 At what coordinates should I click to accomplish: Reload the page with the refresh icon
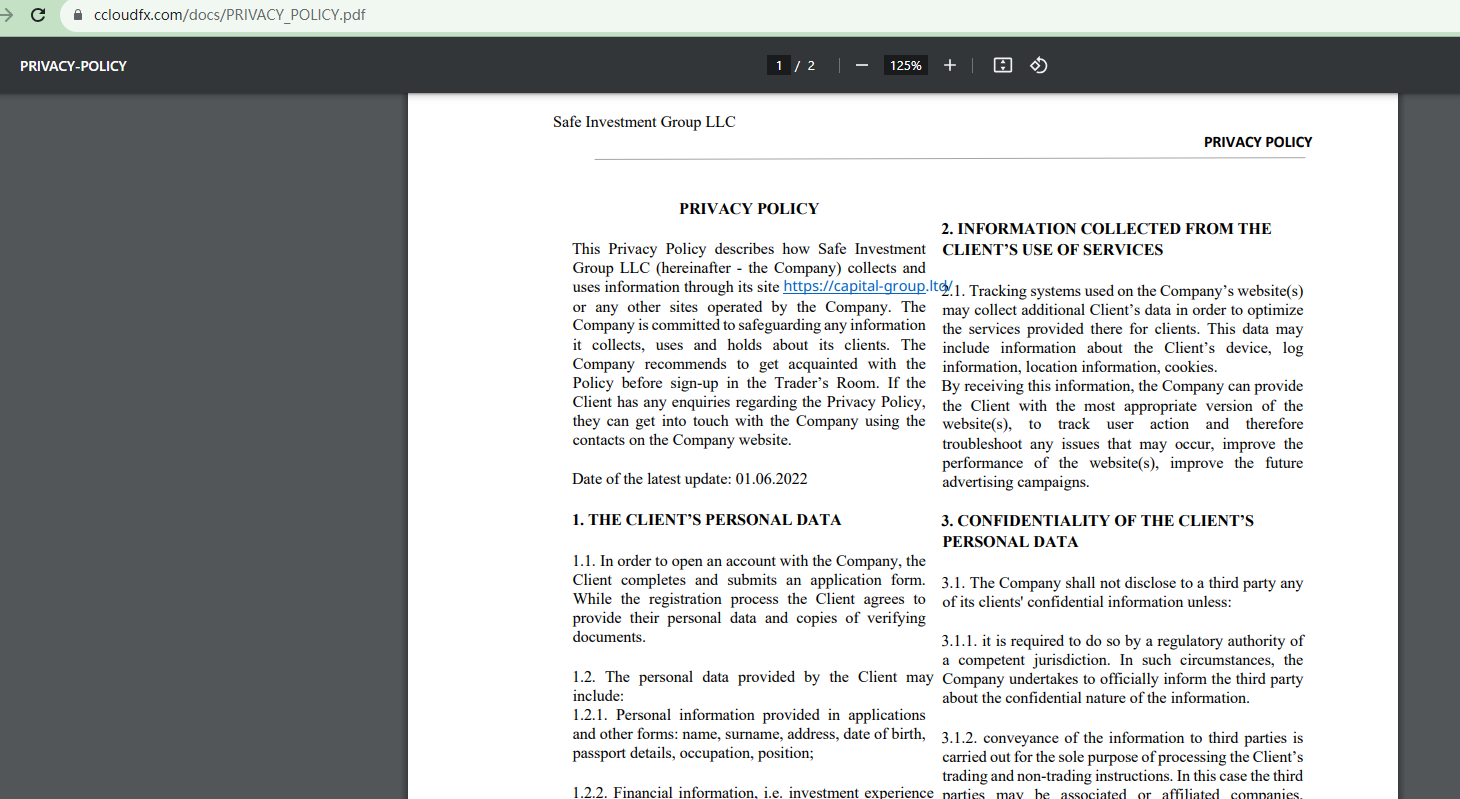coord(38,15)
